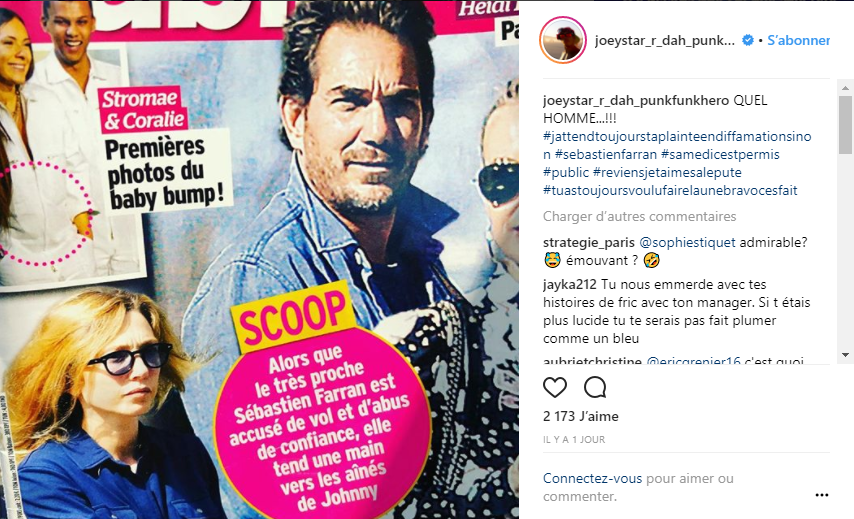The width and height of the screenshot is (854, 519).
Task: Open jayka212 commenter profile
Action: point(570,284)
